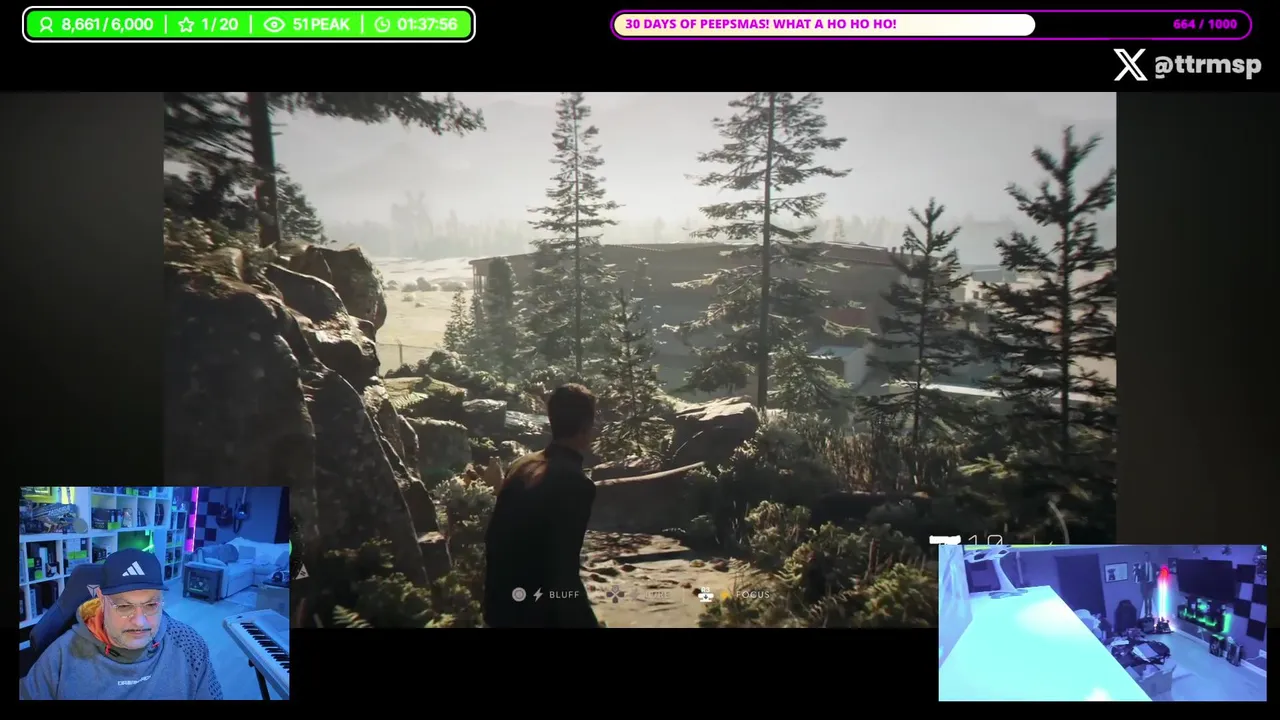Click the star icon beside 1/20

(186, 25)
